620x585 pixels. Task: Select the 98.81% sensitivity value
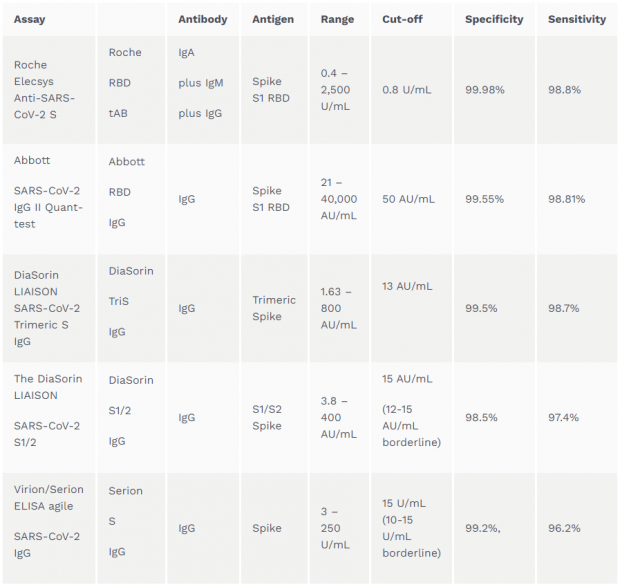tap(566, 199)
